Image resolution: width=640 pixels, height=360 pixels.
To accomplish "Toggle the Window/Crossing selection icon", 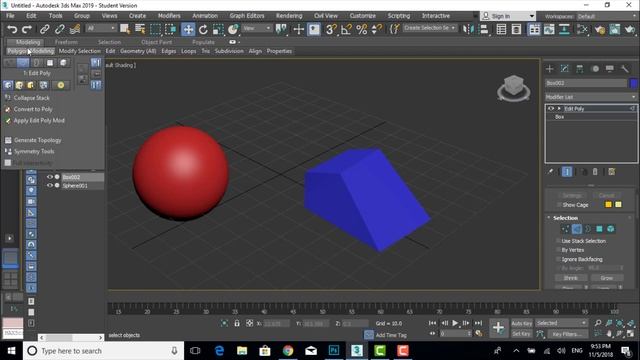I will (x=171, y=29).
